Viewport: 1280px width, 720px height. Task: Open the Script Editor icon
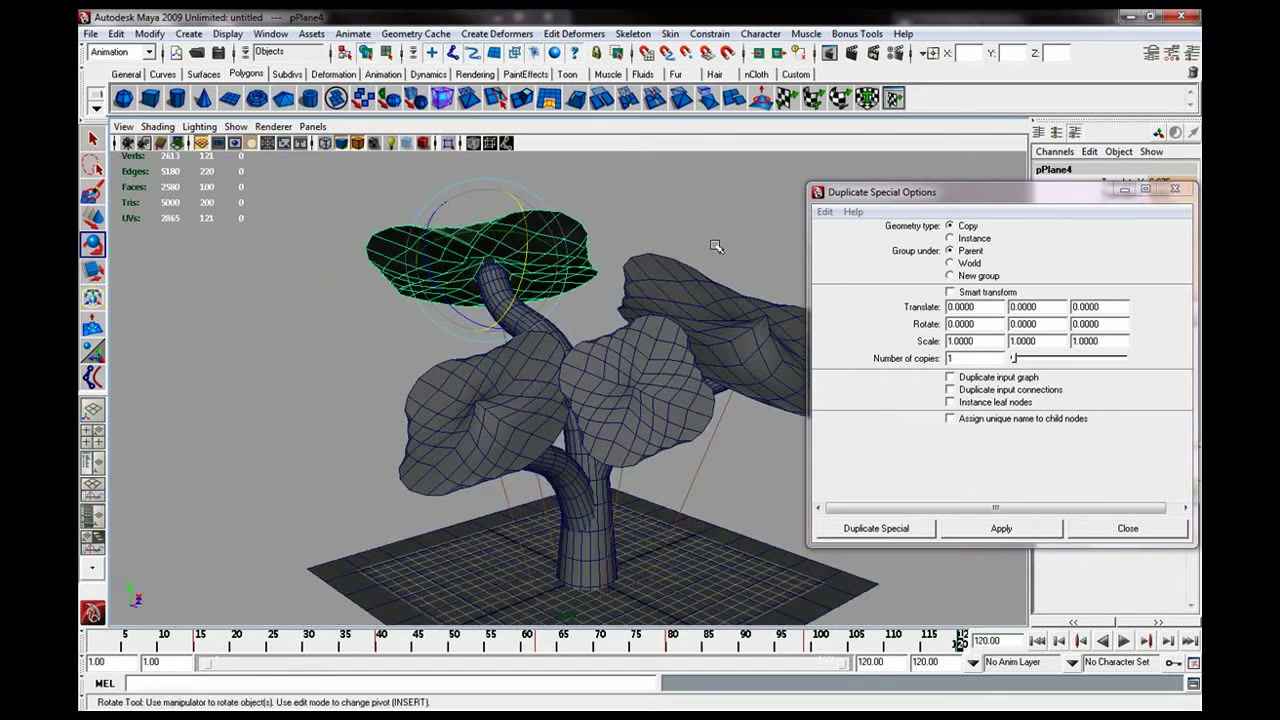(x=1193, y=684)
